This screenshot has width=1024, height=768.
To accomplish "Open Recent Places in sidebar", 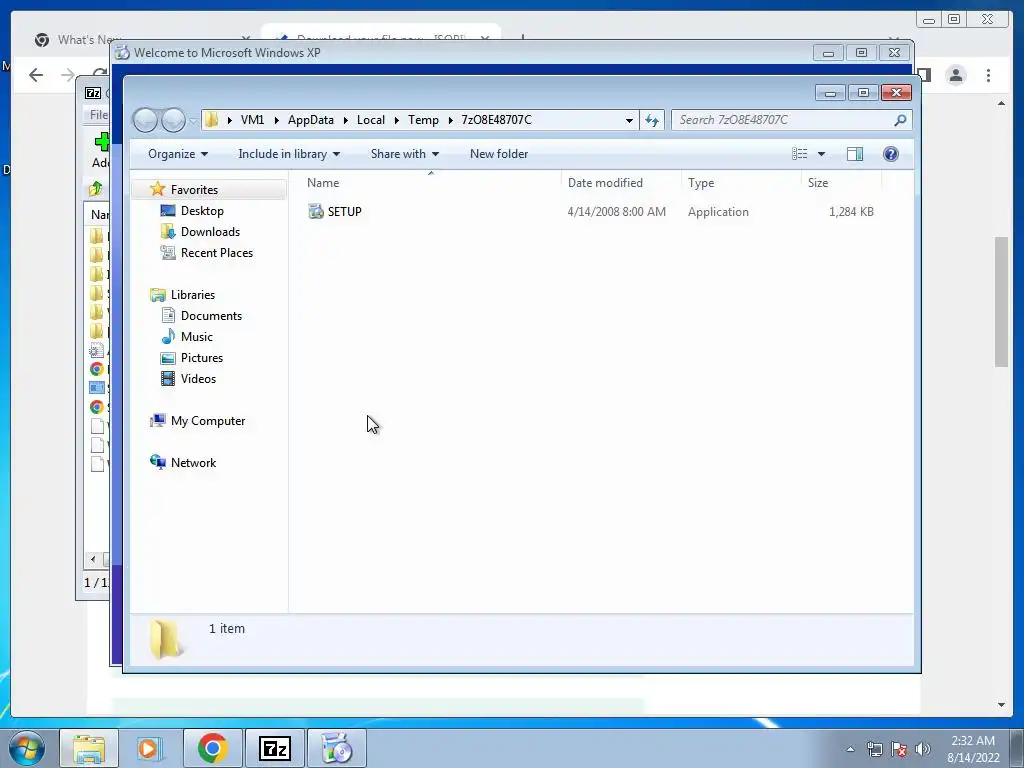I will tap(217, 253).
